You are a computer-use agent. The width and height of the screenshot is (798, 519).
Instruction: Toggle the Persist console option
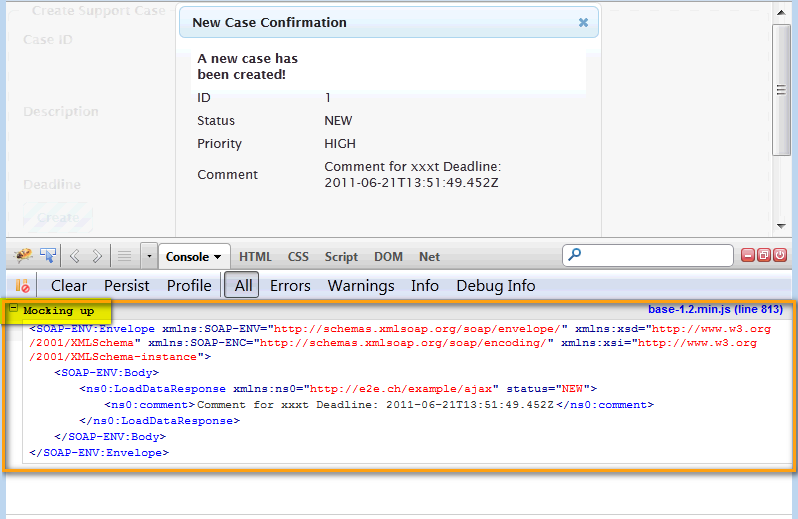pos(127,286)
